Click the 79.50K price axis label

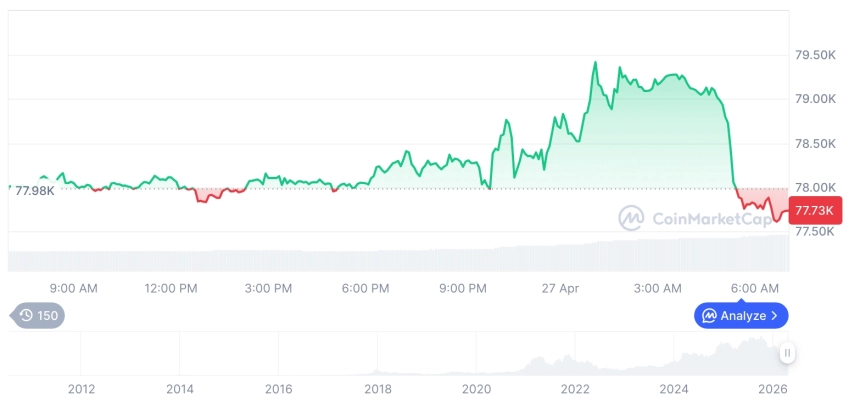tap(815, 55)
